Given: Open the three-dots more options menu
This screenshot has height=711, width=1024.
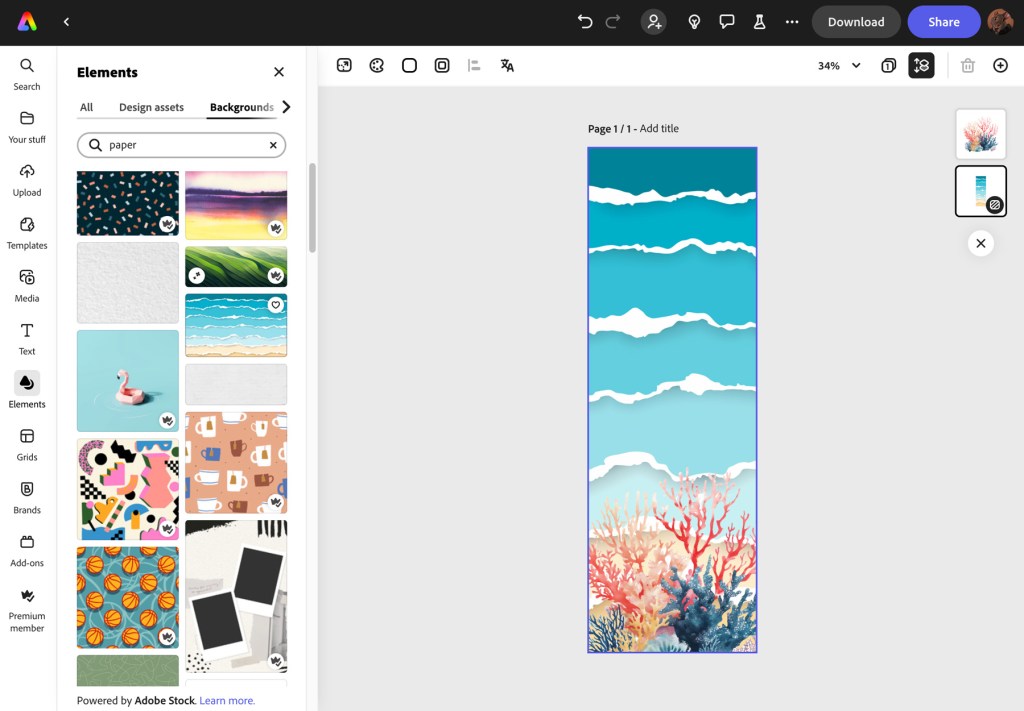Looking at the screenshot, I should point(792,22).
